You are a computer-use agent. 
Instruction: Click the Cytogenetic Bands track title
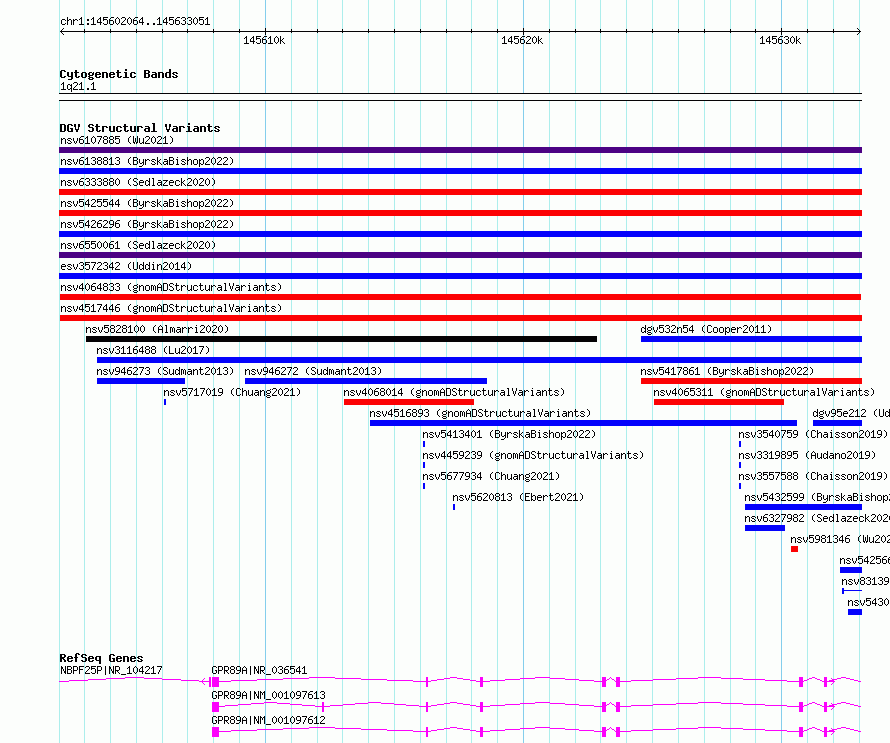click(119, 74)
